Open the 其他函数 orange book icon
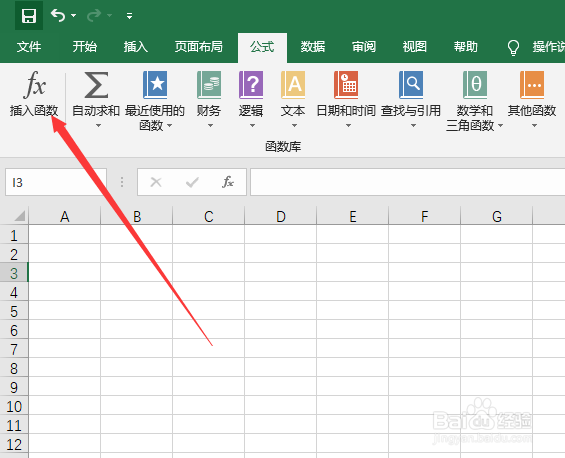The width and height of the screenshot is (565, 458). [532, 85]
